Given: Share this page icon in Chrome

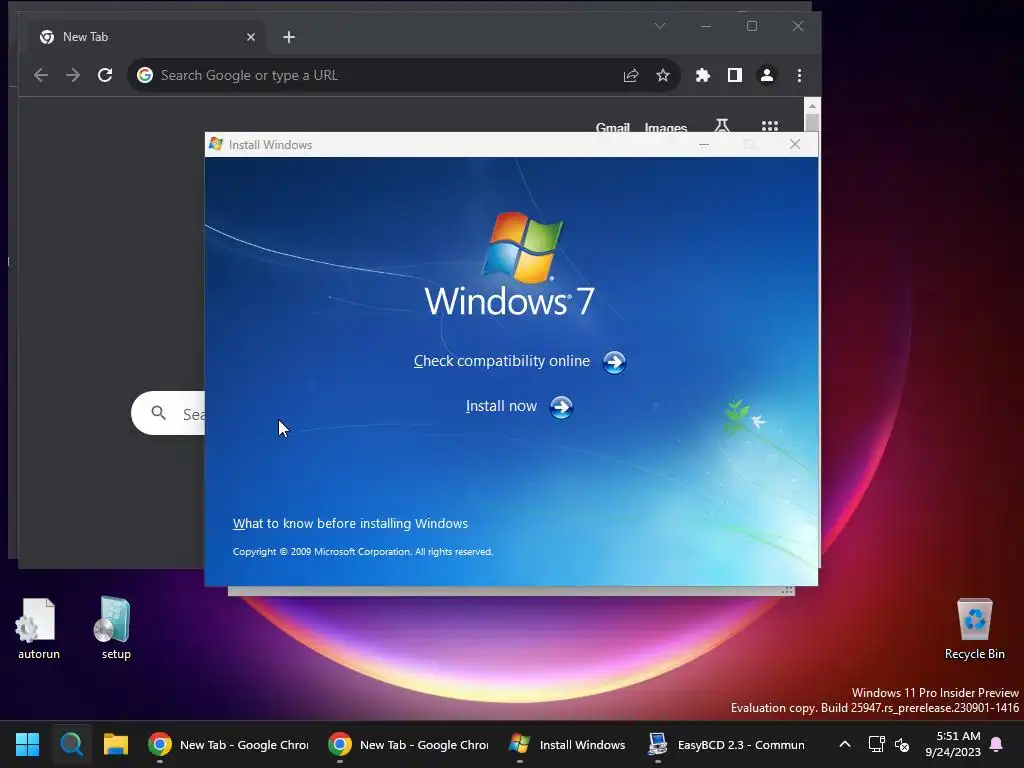Looking at the screenshot, I should click(631, 75).
